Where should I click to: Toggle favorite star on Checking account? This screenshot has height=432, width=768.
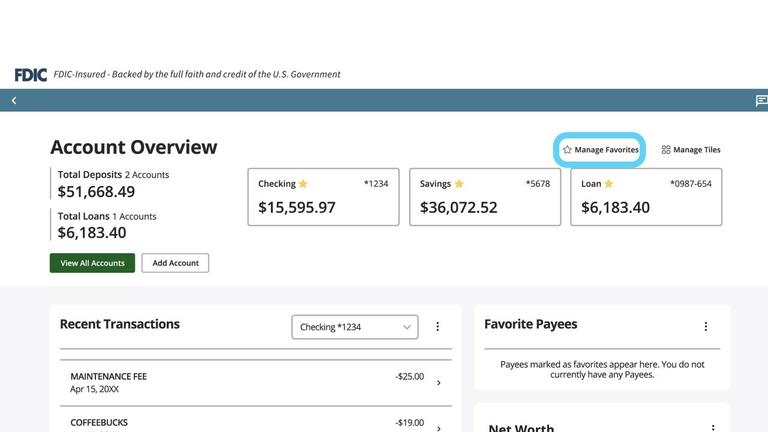[x=303, y=184]
